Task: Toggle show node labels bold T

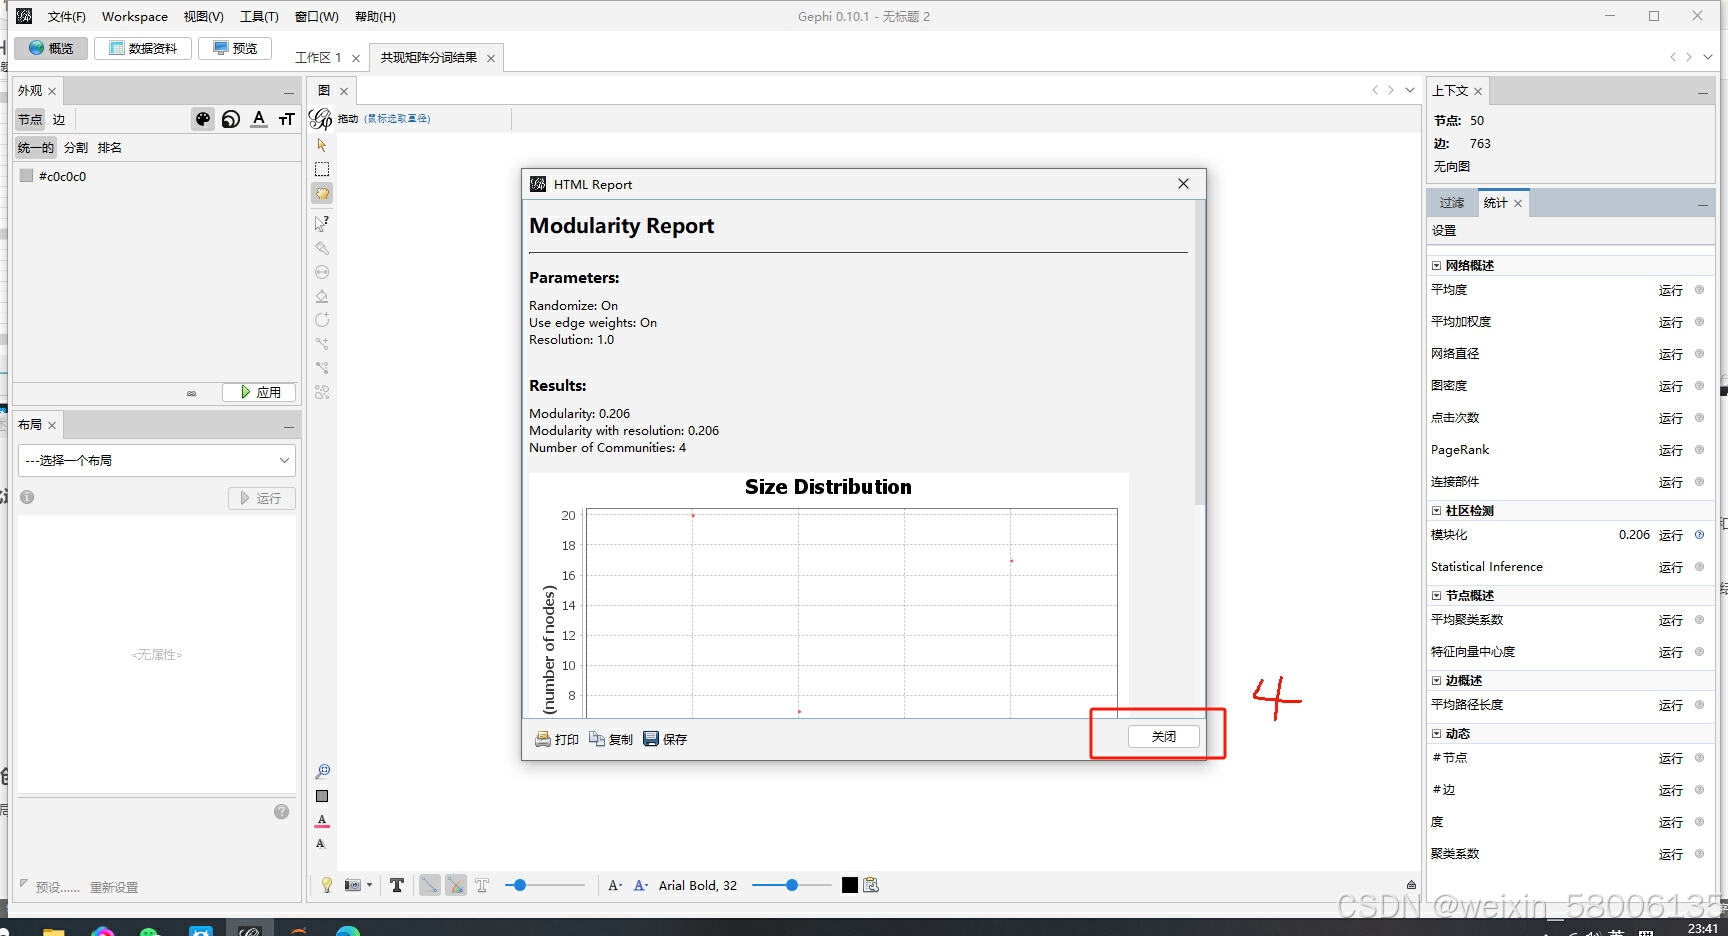Action: [x=397, y=885]
